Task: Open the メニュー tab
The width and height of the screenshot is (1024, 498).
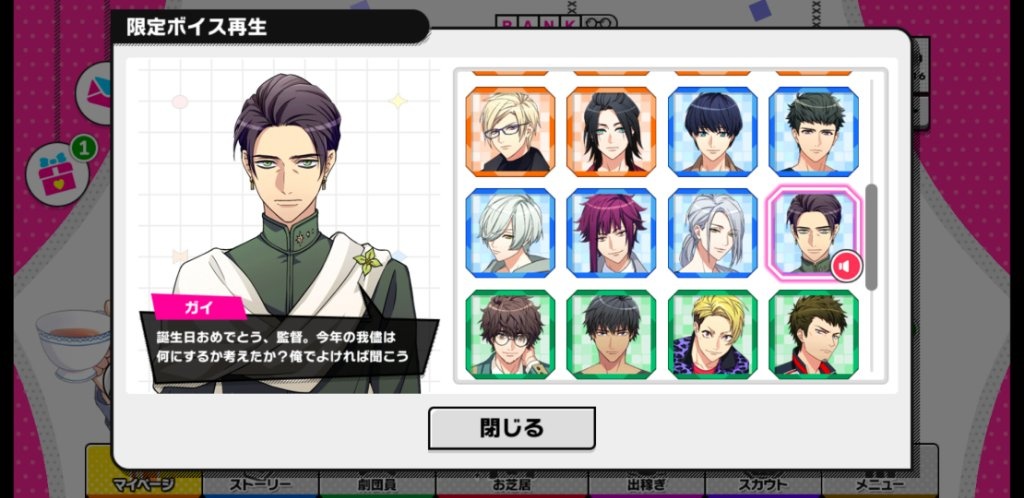Action: point(880,485)
